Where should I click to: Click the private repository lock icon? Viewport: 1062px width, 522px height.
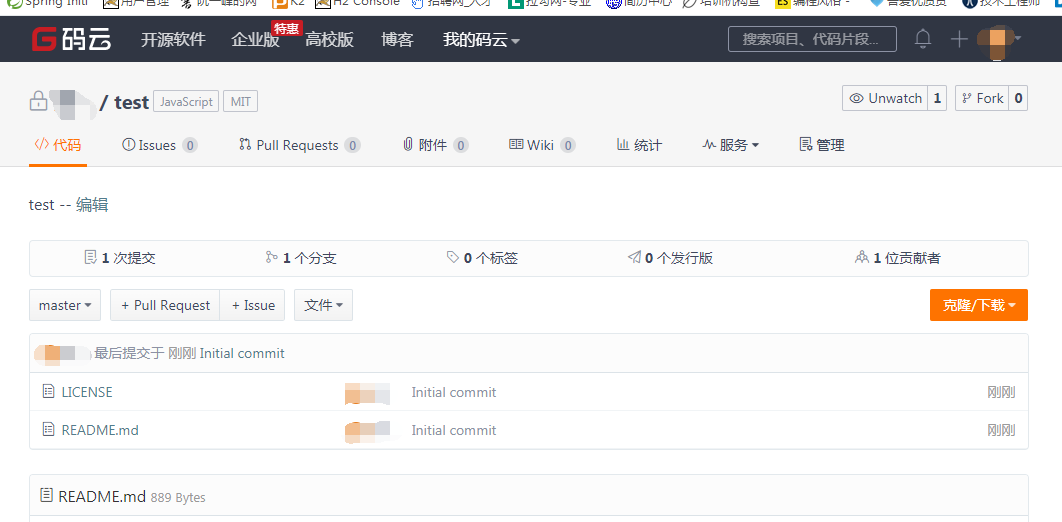point(38,101)
